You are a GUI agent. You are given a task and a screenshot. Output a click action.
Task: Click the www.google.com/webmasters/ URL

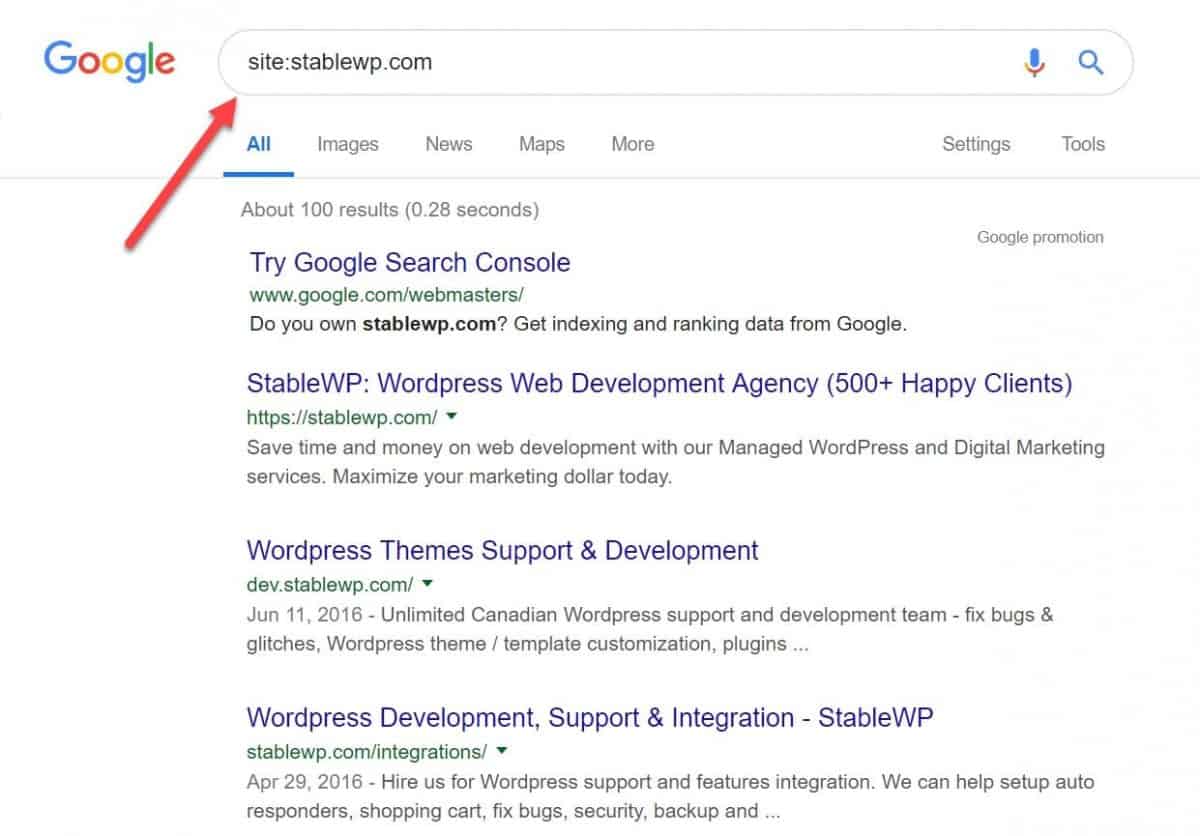[x=386, y=295]
